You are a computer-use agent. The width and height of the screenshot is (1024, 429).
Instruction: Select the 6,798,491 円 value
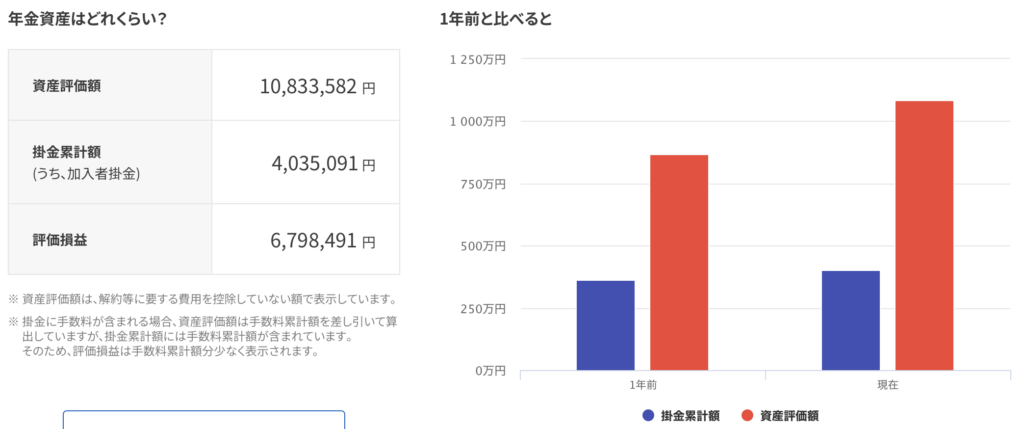tap(323, 240)
